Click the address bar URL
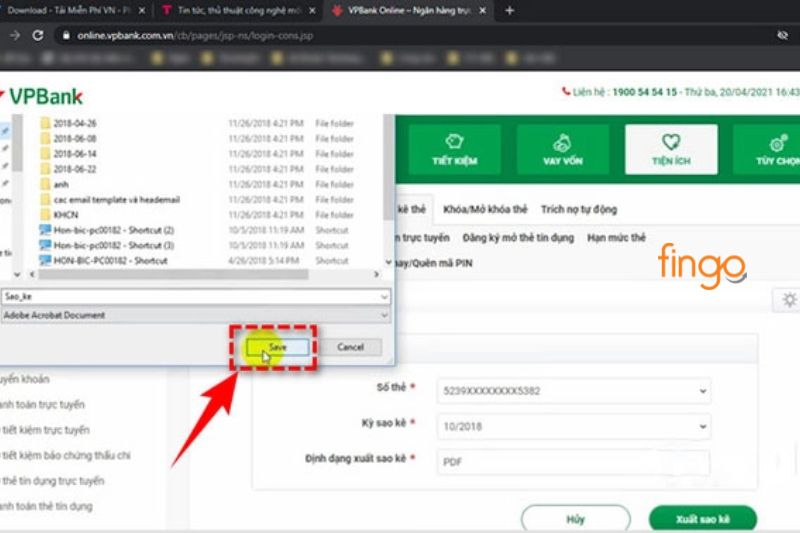 [x=195, y=36]
